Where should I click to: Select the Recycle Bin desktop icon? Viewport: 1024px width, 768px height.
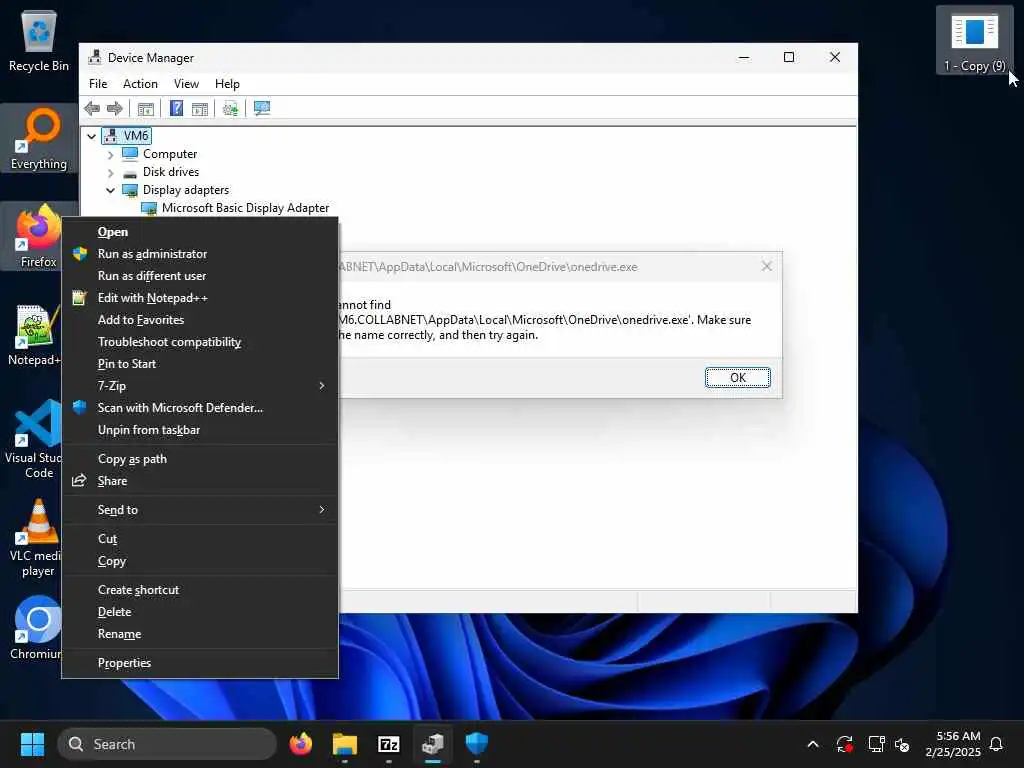(39, 40)
